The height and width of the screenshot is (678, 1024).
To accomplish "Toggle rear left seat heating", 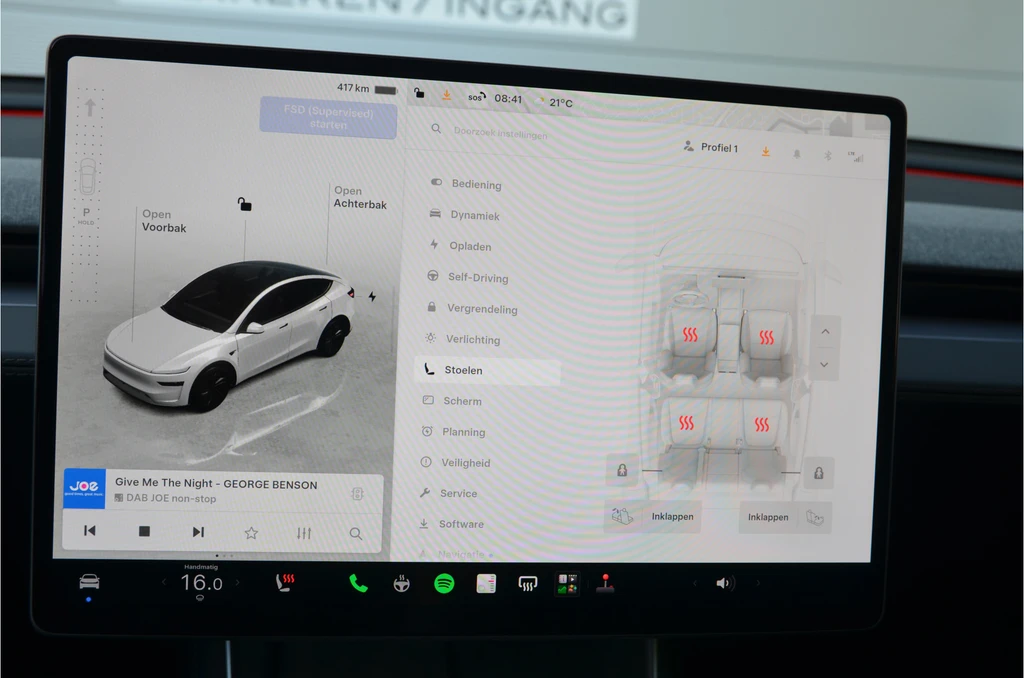I will pos(686,423).
